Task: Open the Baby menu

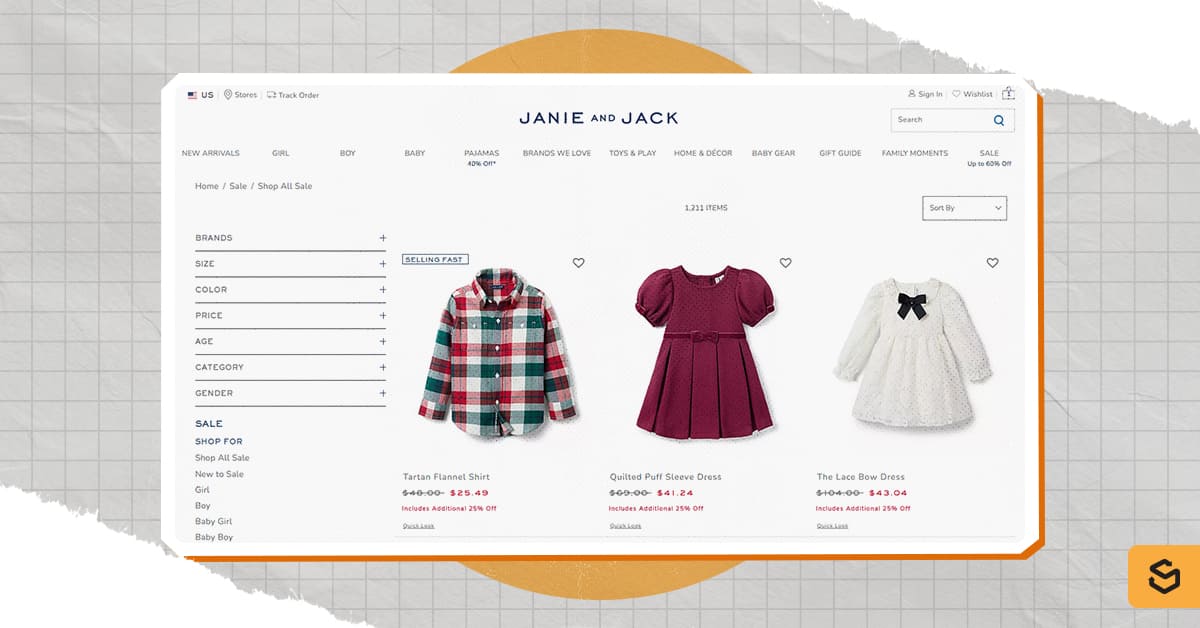Action: [x=414, y=153]
